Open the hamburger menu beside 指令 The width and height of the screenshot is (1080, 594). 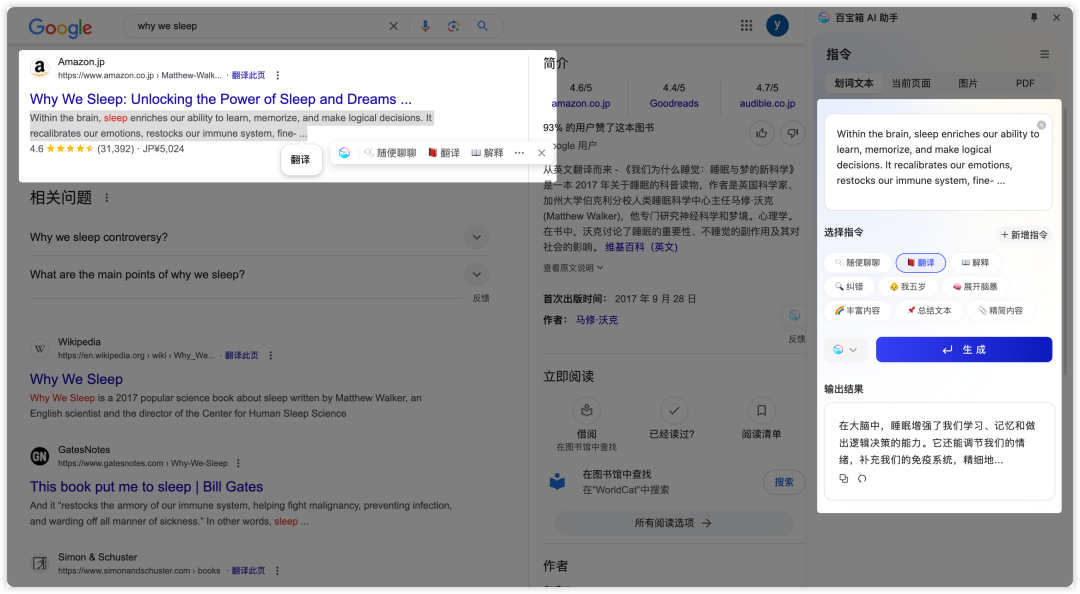tap(1044, 54)
